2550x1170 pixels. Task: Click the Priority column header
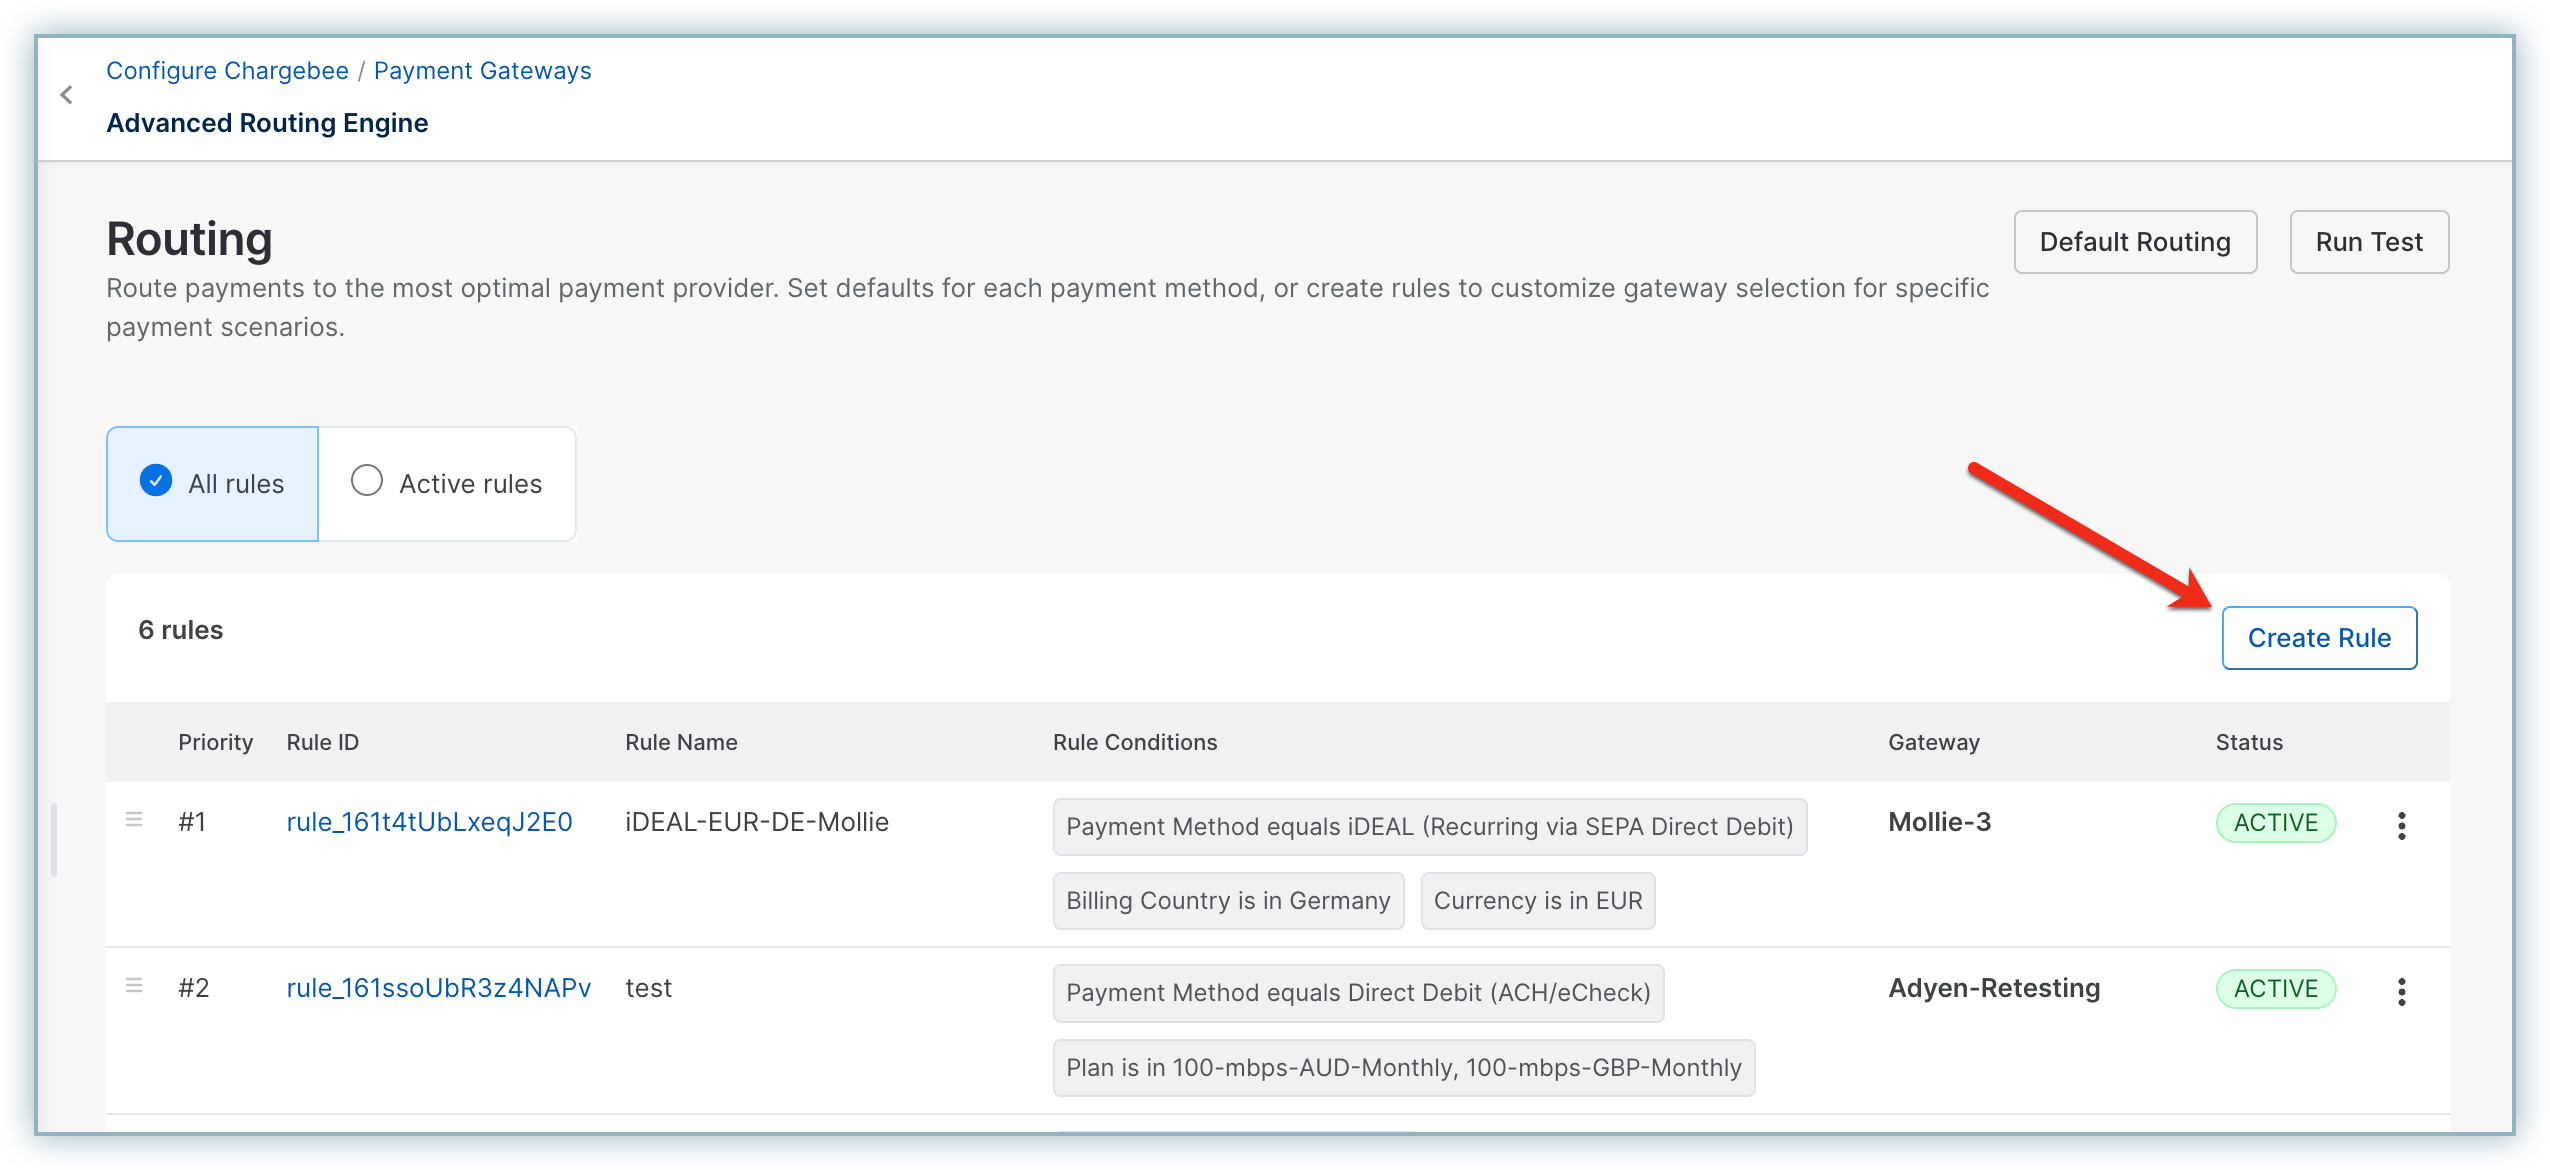[215, 742]
